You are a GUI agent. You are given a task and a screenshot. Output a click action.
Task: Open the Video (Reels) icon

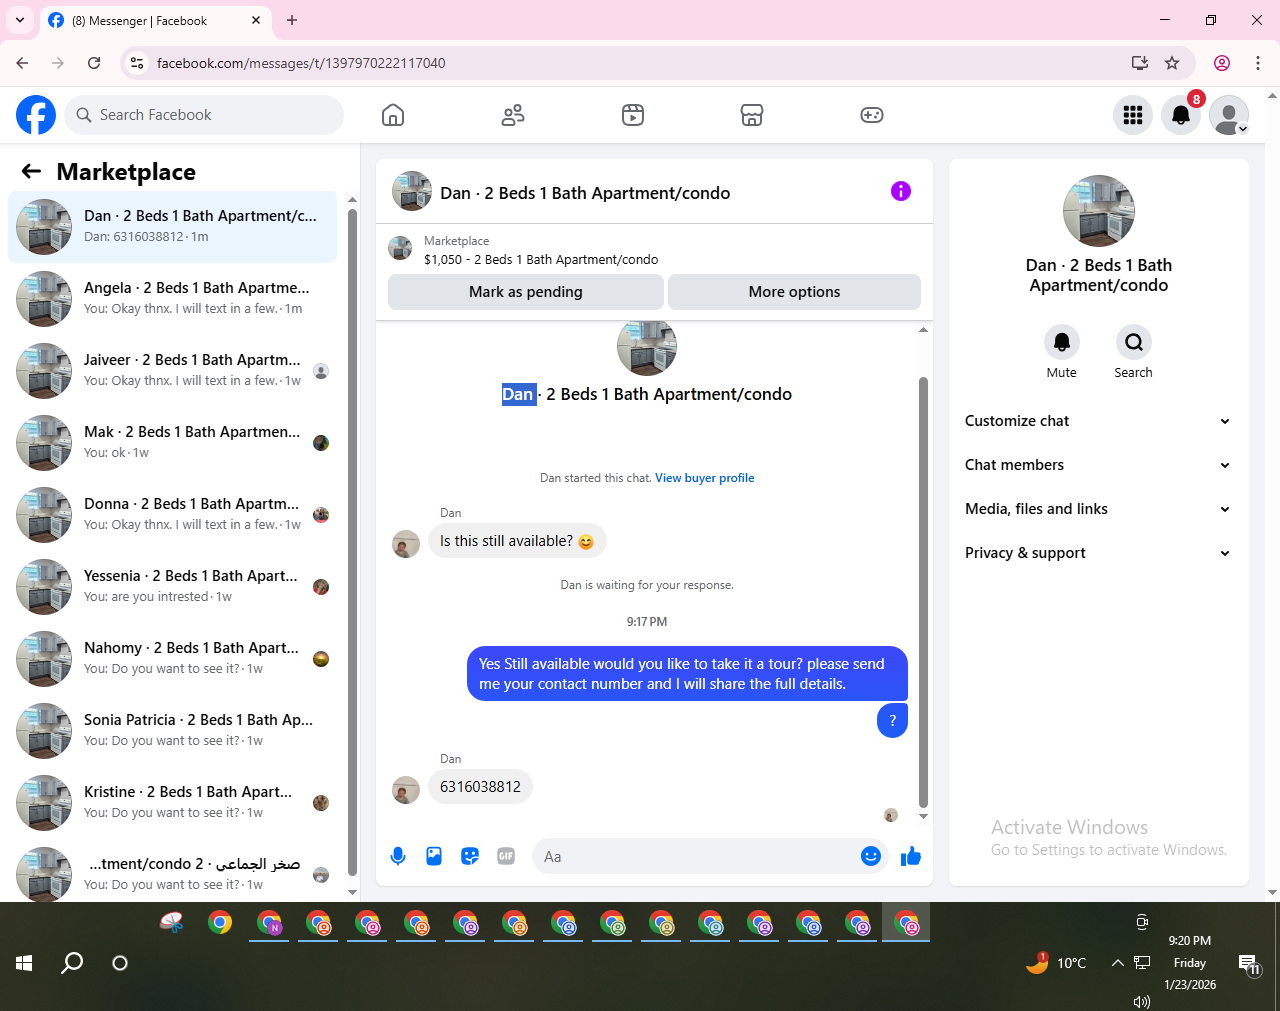633,115
